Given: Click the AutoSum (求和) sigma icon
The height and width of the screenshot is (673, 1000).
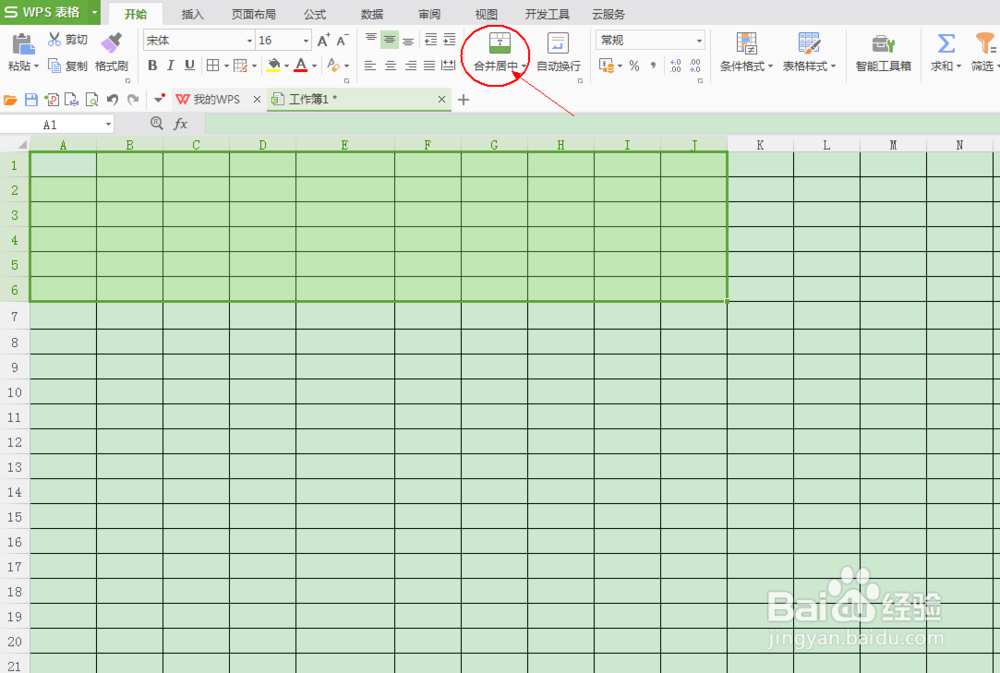Looking at the screenshot, I should pyautogui.click(x=946, y=43).
